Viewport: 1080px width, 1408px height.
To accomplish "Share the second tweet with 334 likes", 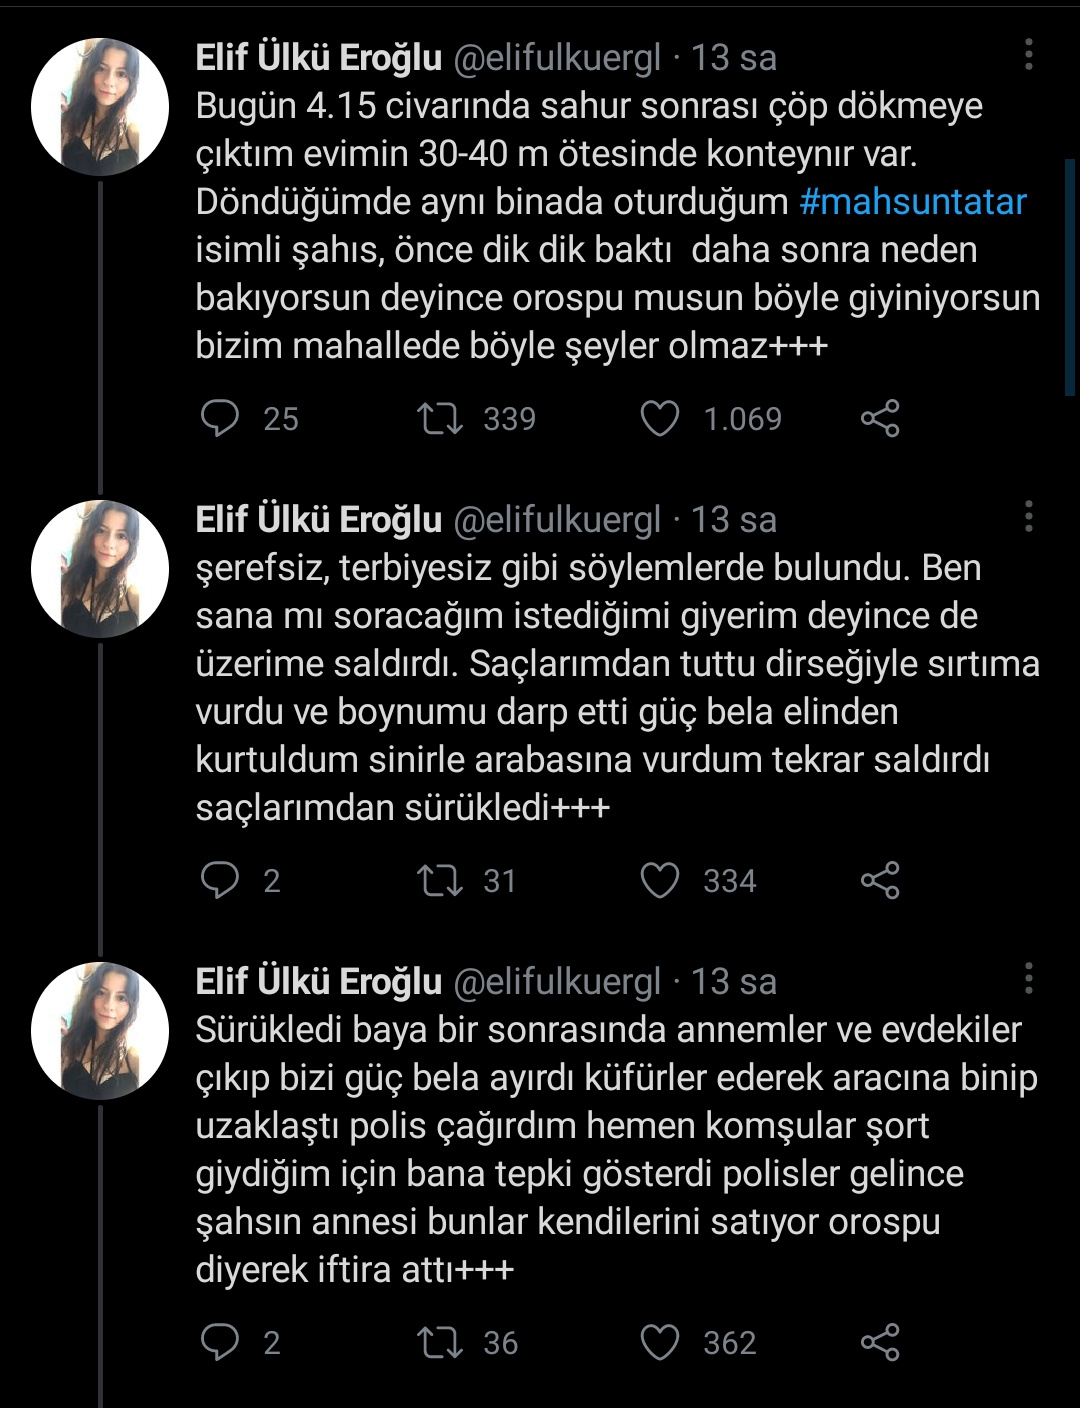I will pyautogui.click(x=880, y=881).
